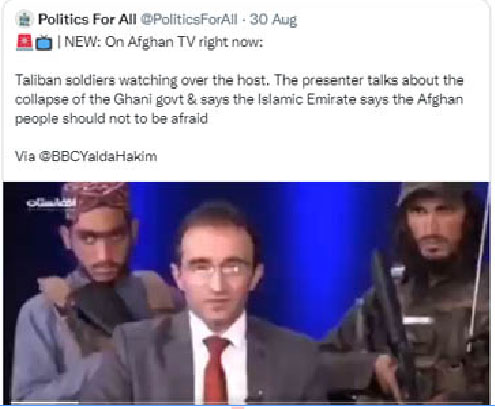Click the channel watermark logo in the video
The image size is (495, 409).
(x=51, y=202)
